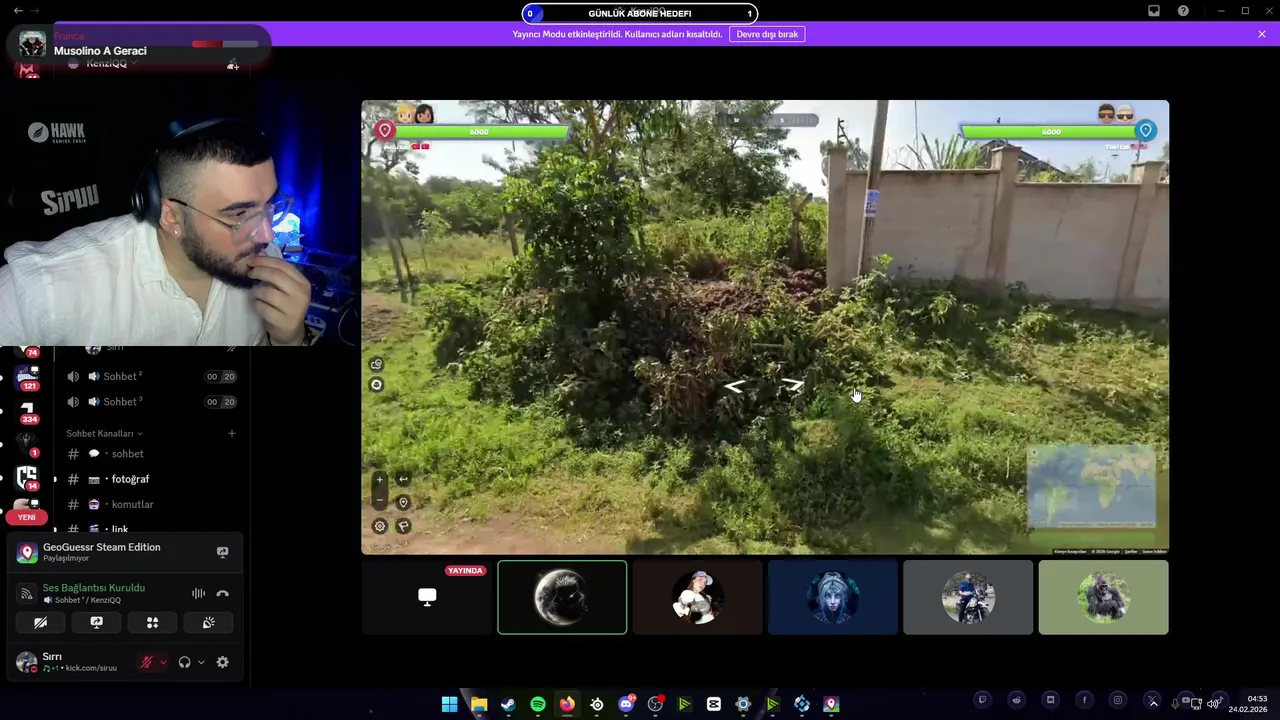Disconnect from the voice channel
The image size is (1280, 720).
pyautogui.click(x=222, y=594)
